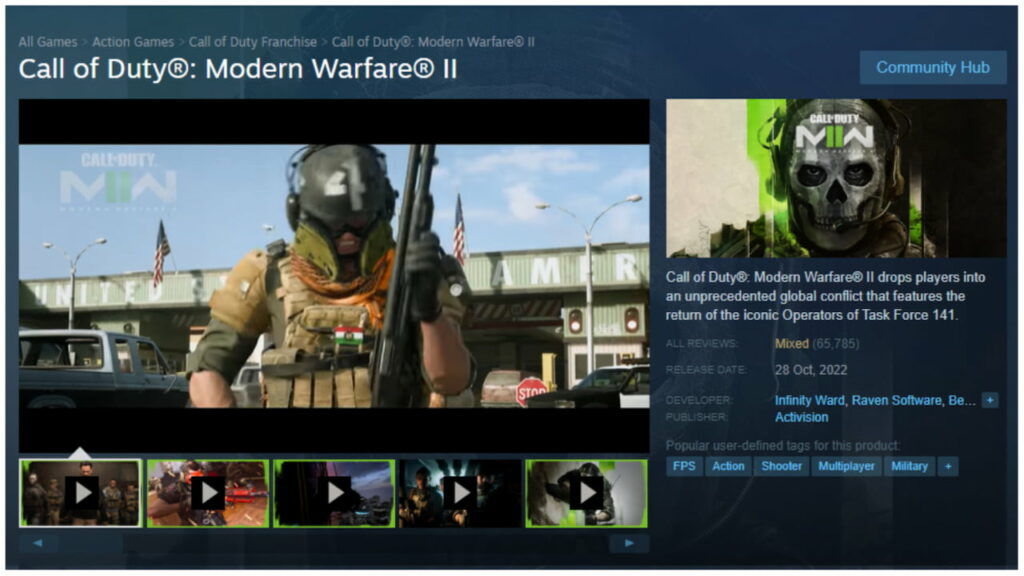Follow the Activision publisher link
This screenshot has height=576, width=1024.
pyautogui.click(x=802, y=416)
